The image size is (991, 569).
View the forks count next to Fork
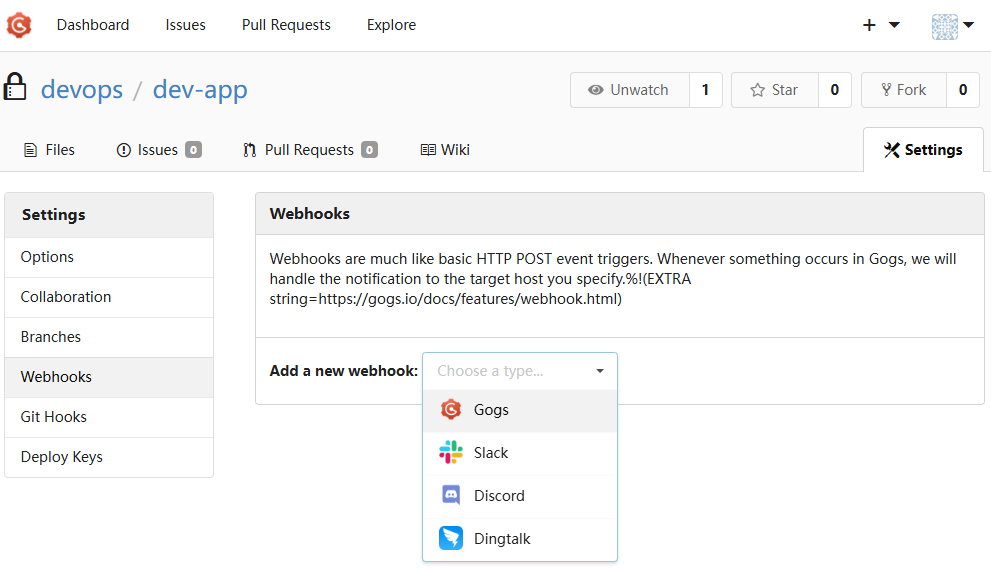[963, 90]
